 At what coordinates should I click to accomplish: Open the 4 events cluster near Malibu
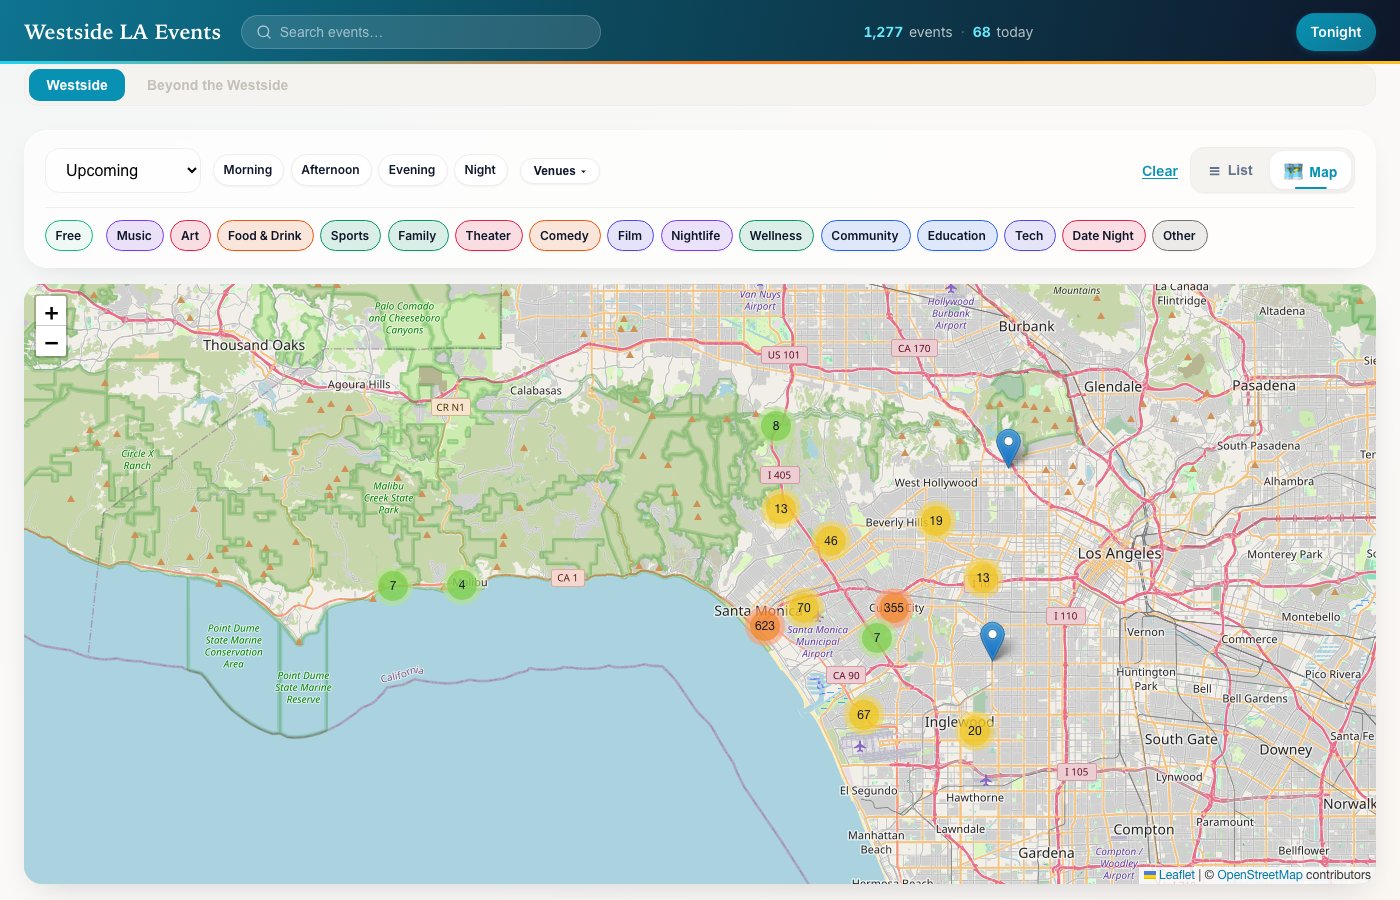462,585
